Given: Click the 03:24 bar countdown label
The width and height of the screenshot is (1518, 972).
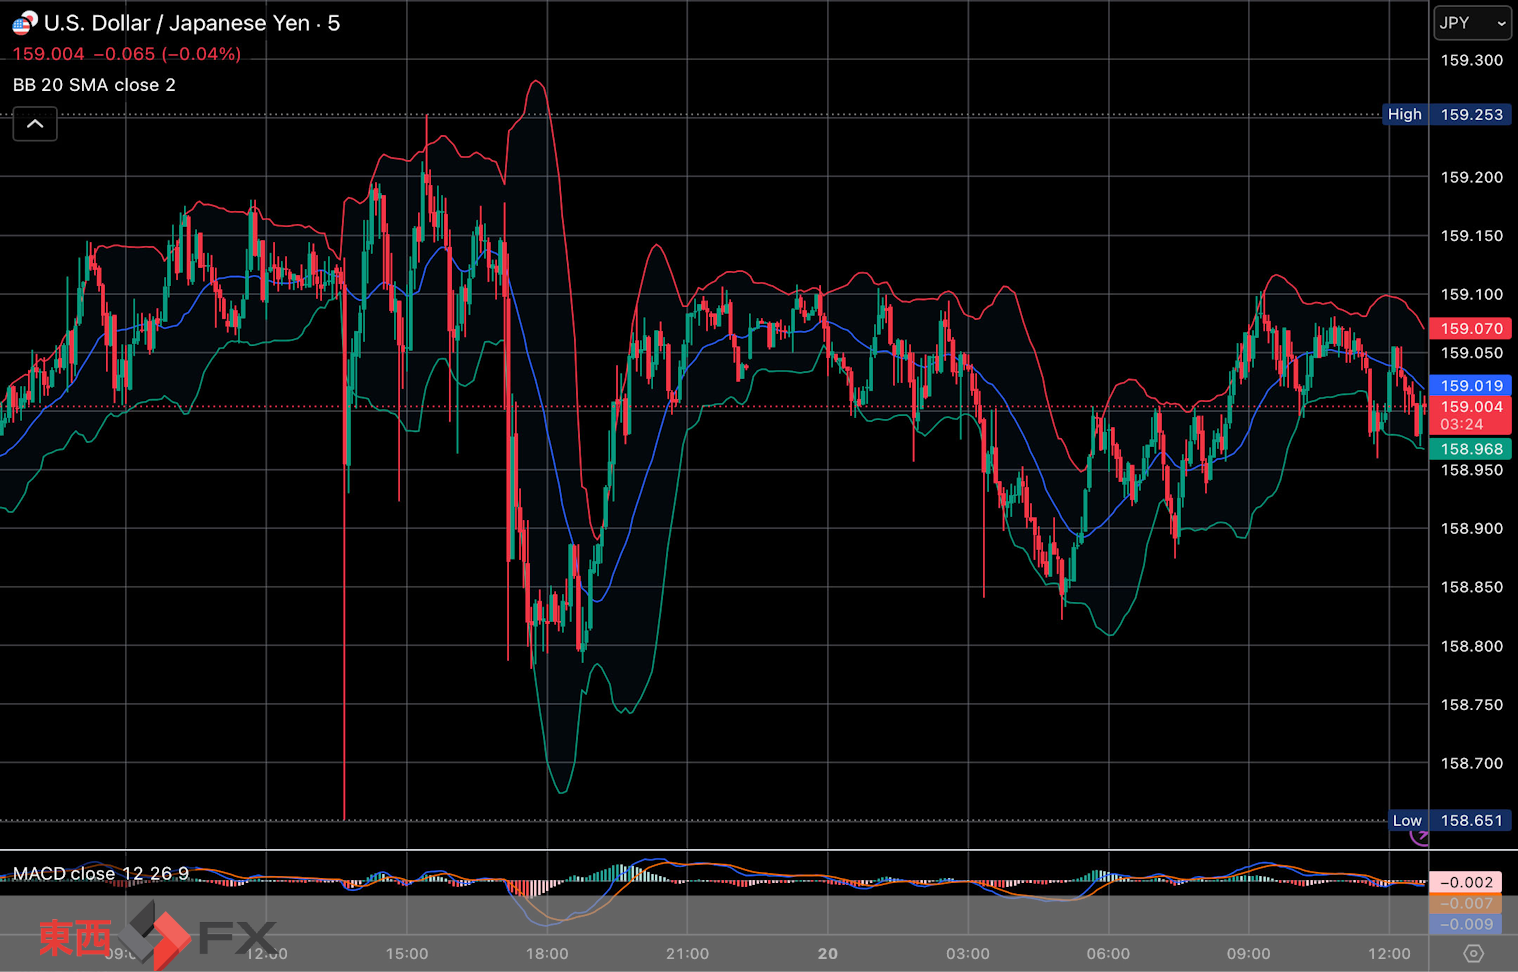Looking at the screenshot, I should pos(1461,425).
